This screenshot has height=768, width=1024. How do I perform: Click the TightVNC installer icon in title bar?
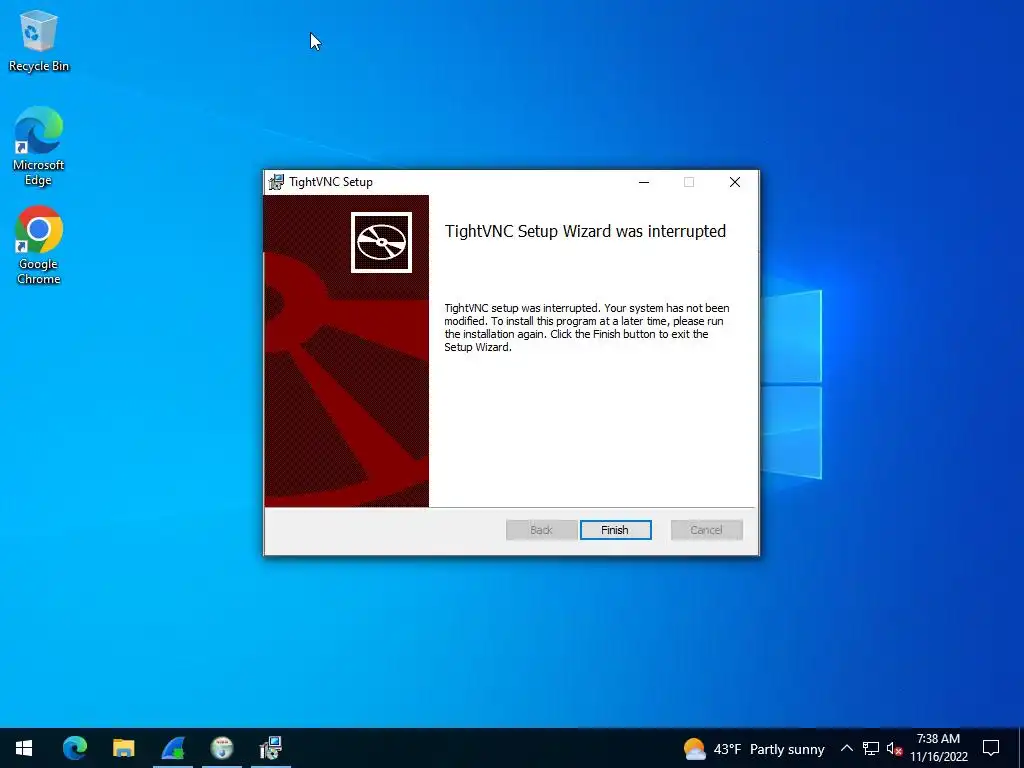[277, 182]
